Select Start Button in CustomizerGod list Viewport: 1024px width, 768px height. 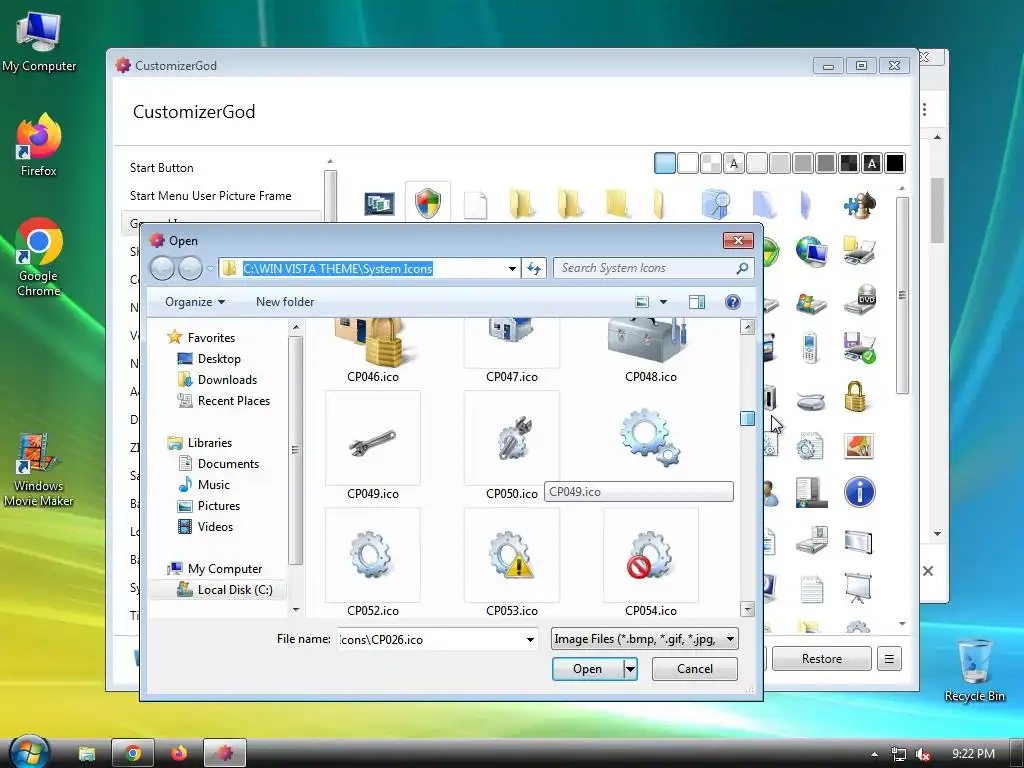[161, 168]
